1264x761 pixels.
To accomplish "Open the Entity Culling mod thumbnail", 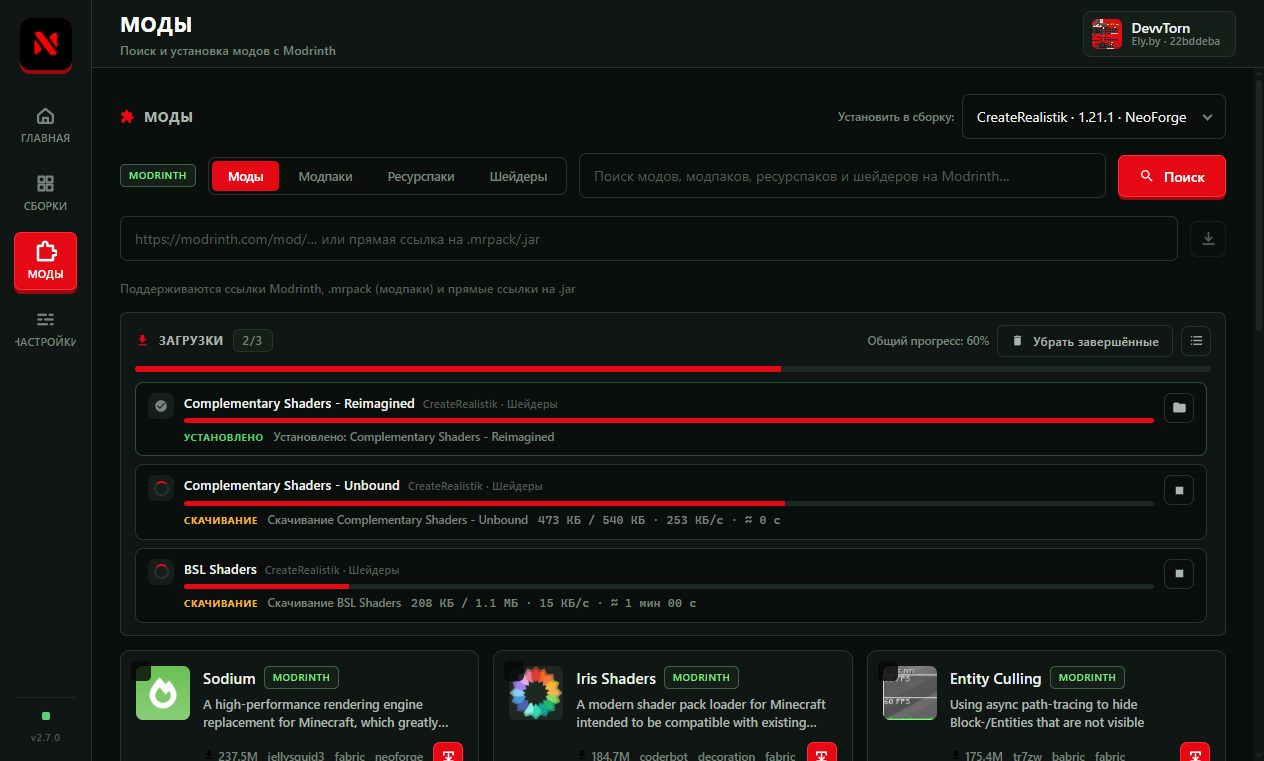I will (x=910, y=693).
